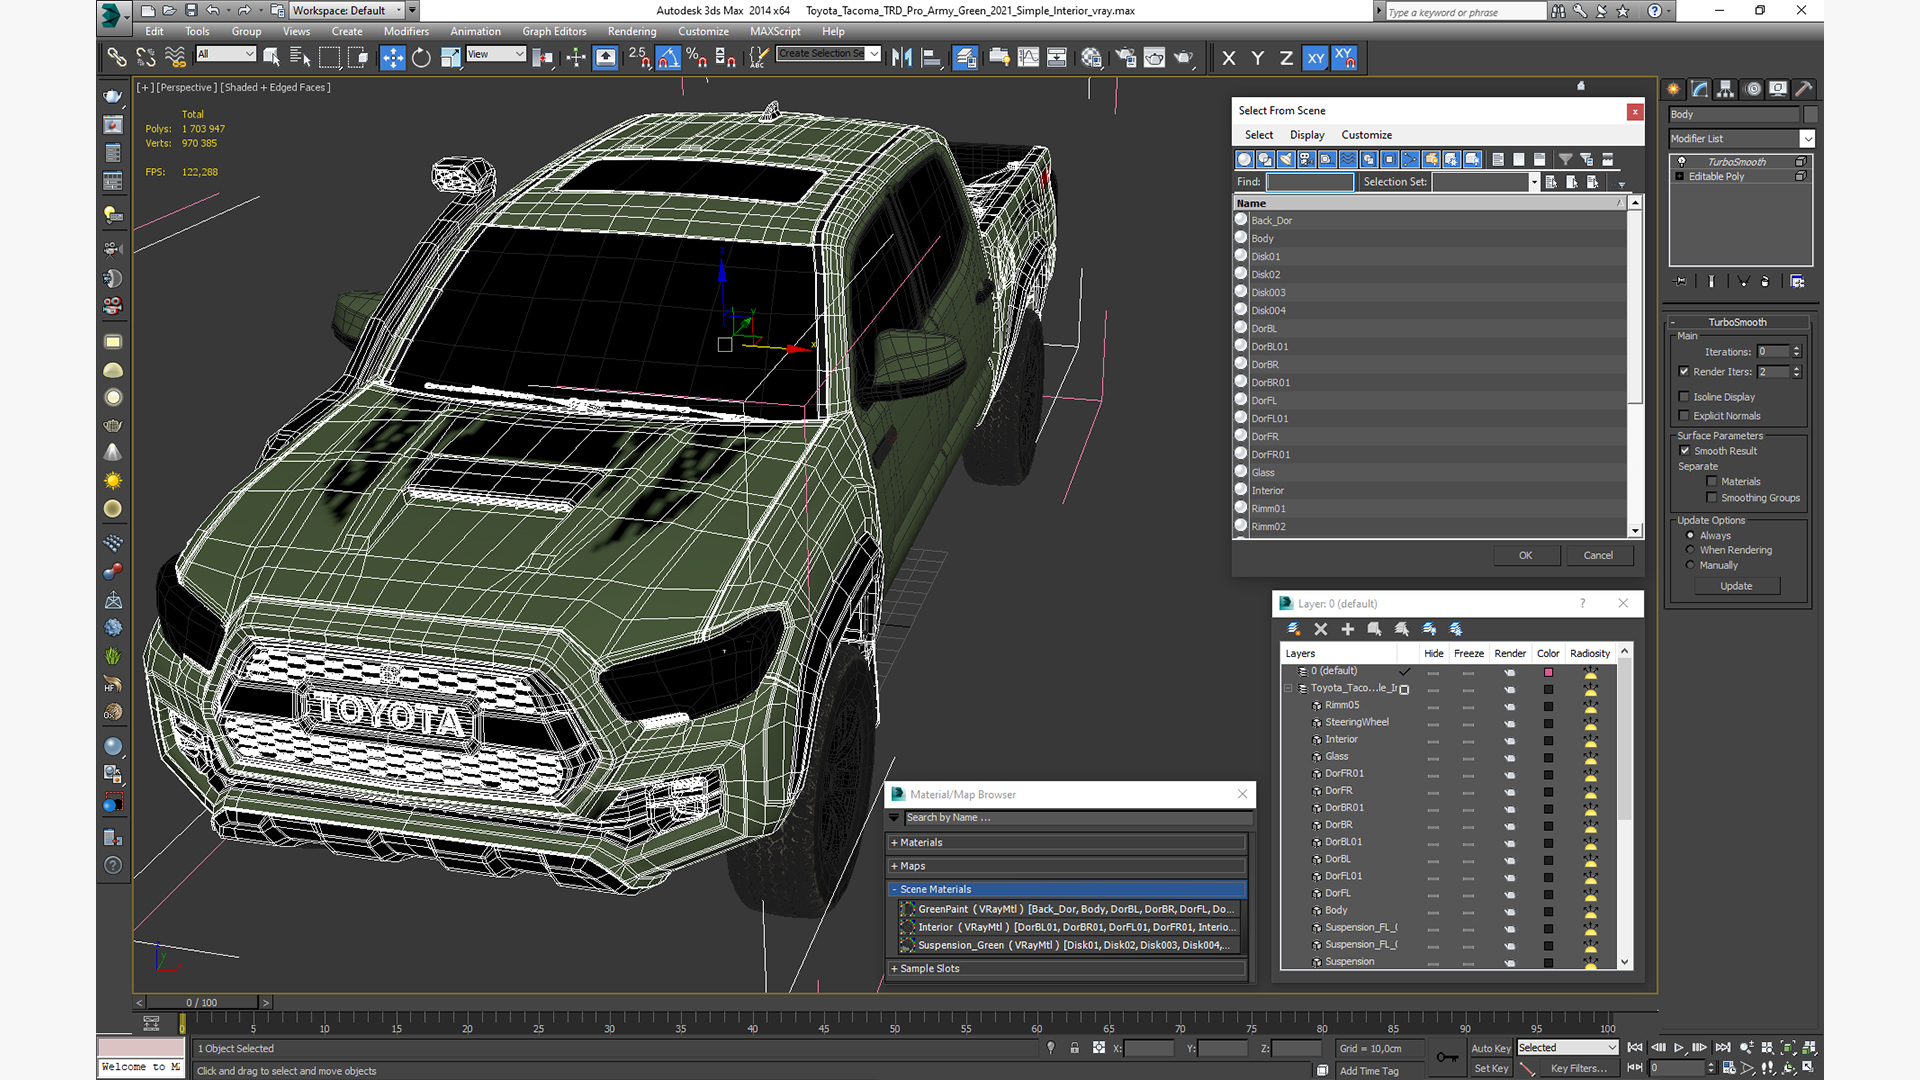This screenshot has height=1080, width=1920.
Task: Restrict transform to X axis
Action: (x=1229, y=58)
